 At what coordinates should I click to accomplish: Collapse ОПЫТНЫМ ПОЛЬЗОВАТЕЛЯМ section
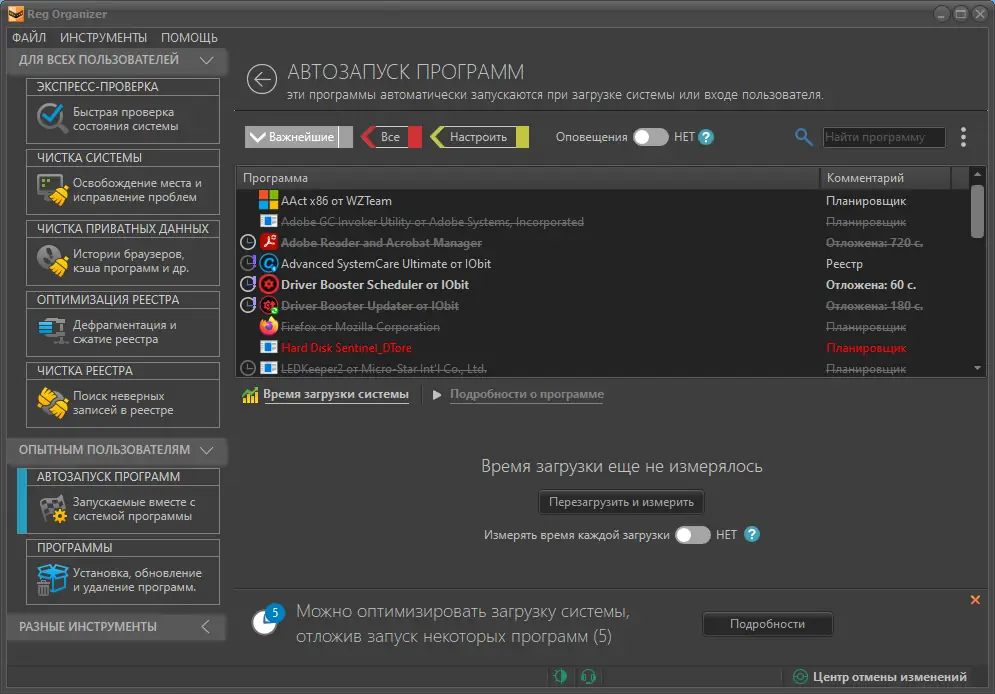click(206, 450)
